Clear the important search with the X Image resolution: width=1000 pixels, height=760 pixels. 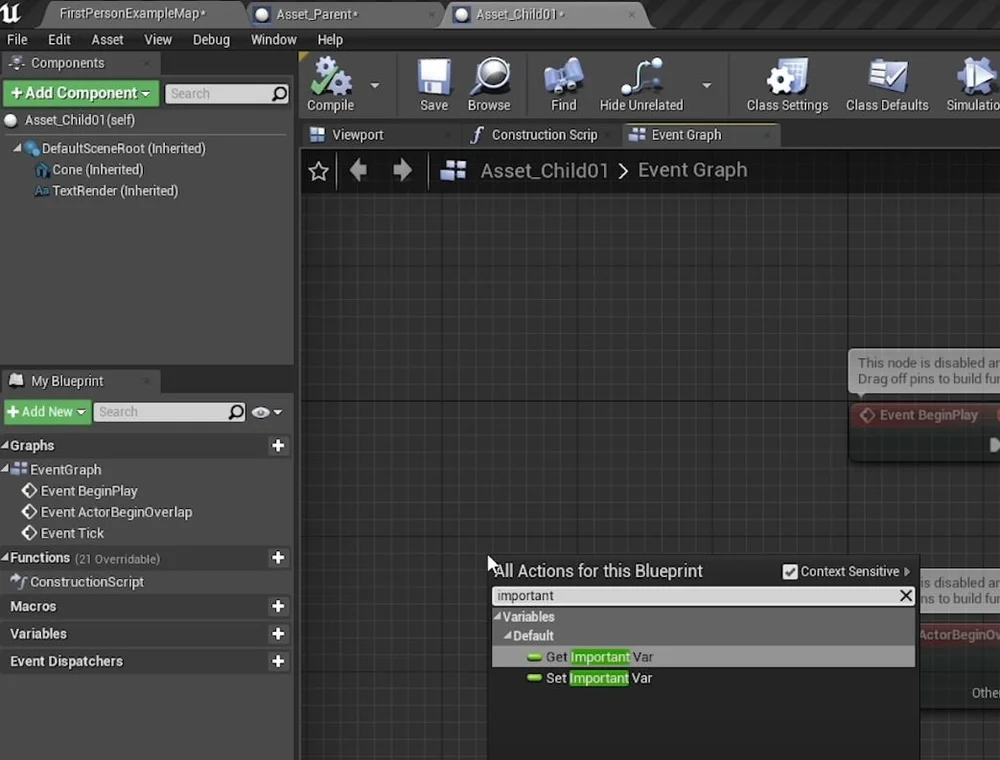905,595
